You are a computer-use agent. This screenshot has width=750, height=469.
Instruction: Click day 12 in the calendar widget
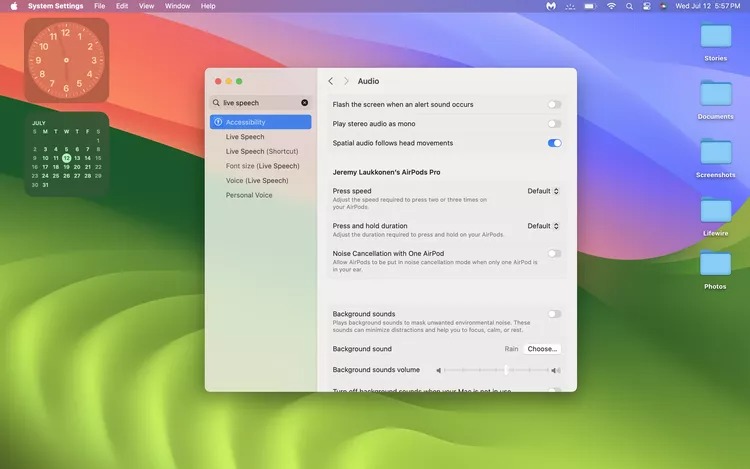pos(66,158)
